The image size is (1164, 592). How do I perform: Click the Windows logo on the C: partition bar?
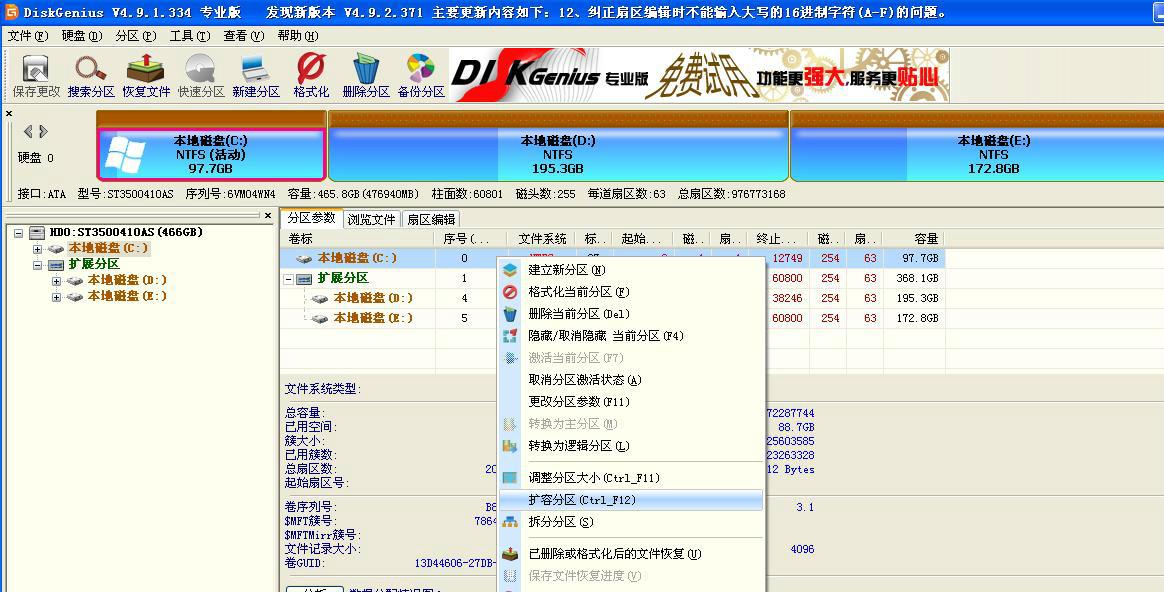pos(125,155)
